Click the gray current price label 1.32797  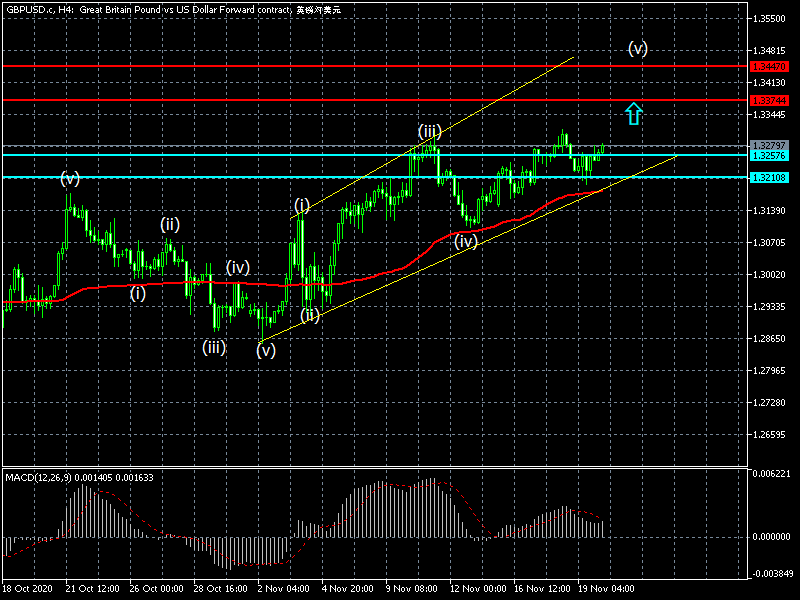[769, 146]
